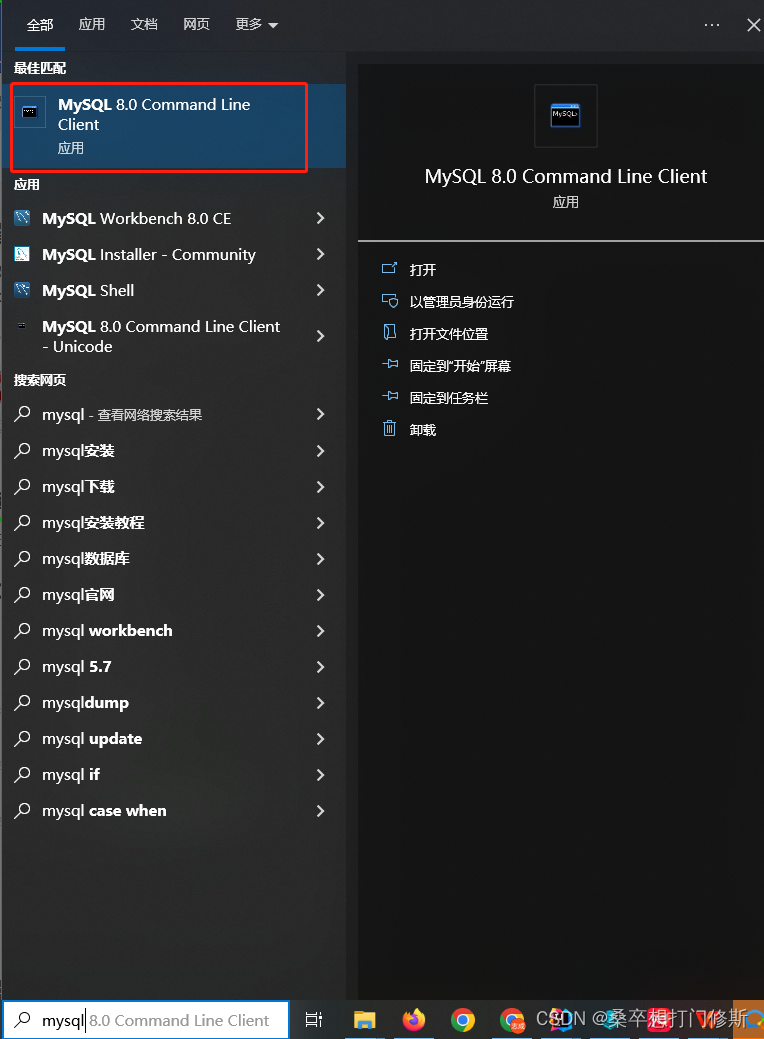Open File Explorer from the taskbar
This screenshot has width=764, height=1039.
[364, 1019]
